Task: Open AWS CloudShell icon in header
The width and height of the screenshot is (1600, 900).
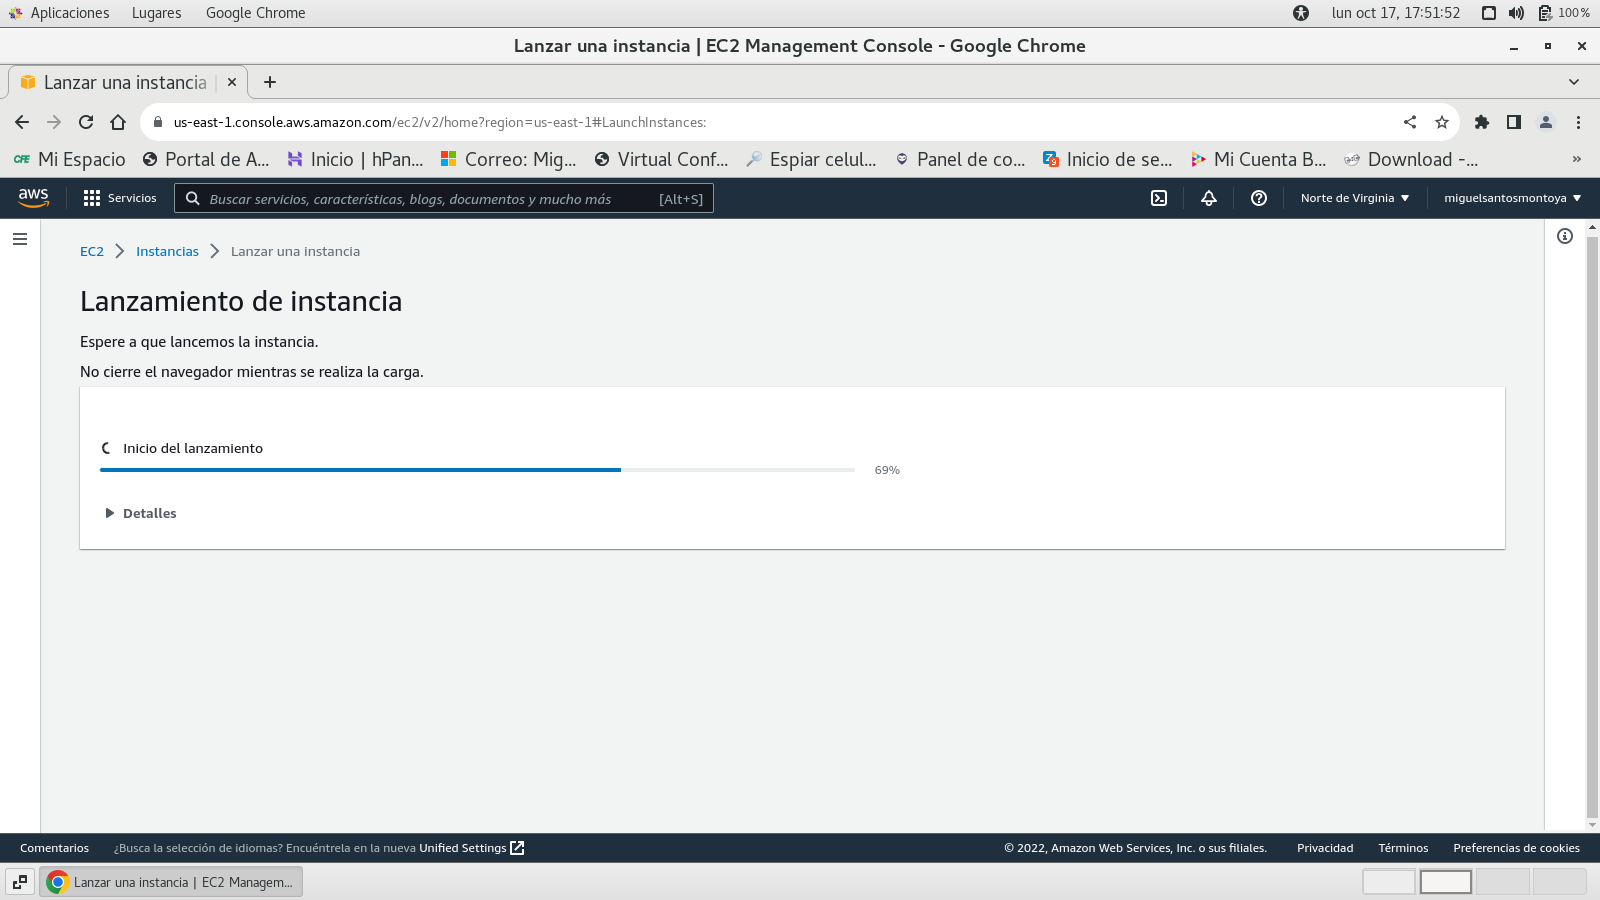Action: [1159, 198]
